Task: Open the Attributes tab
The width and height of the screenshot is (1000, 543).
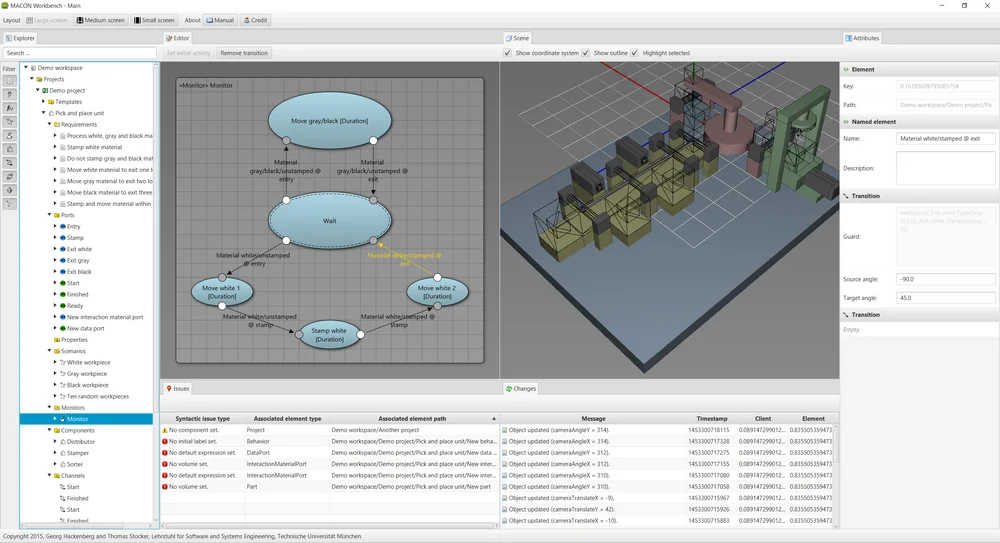Action: [862, 38]
